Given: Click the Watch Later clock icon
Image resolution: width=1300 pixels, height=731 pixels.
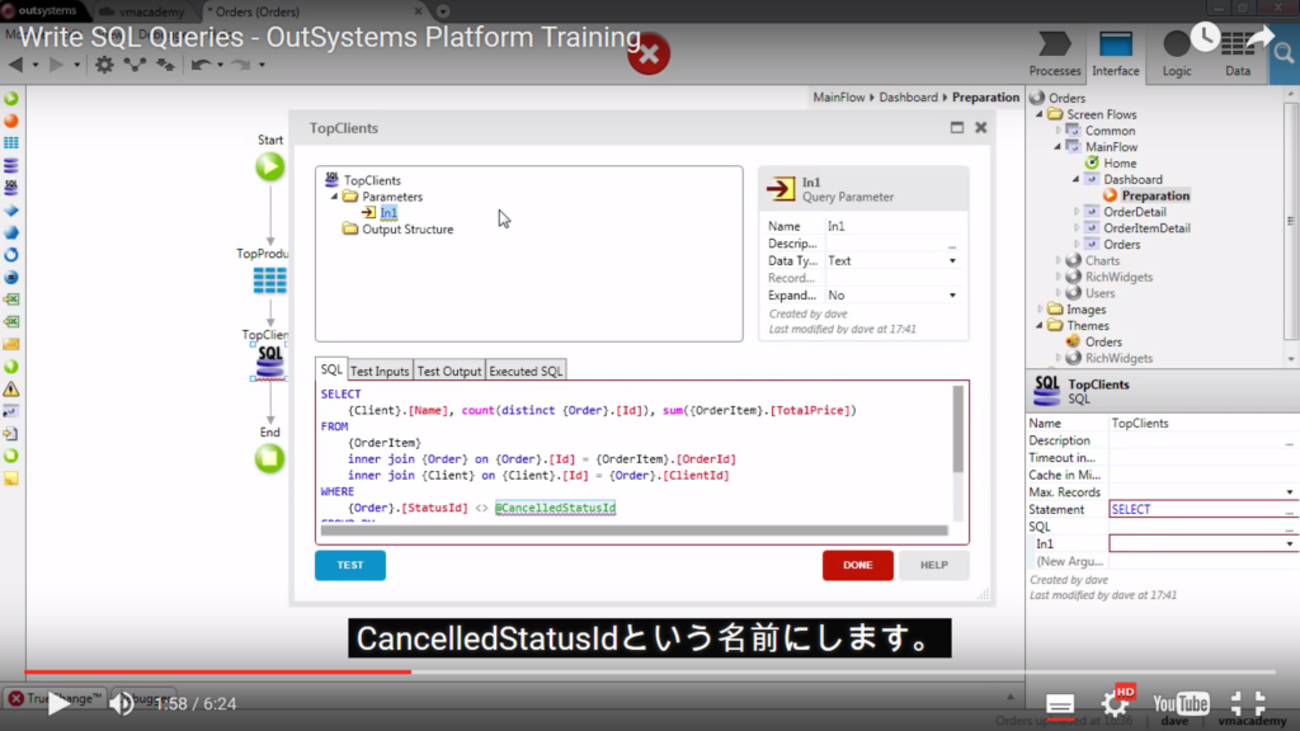Looking at the screenshot, I should click(x=1204, y=38).
